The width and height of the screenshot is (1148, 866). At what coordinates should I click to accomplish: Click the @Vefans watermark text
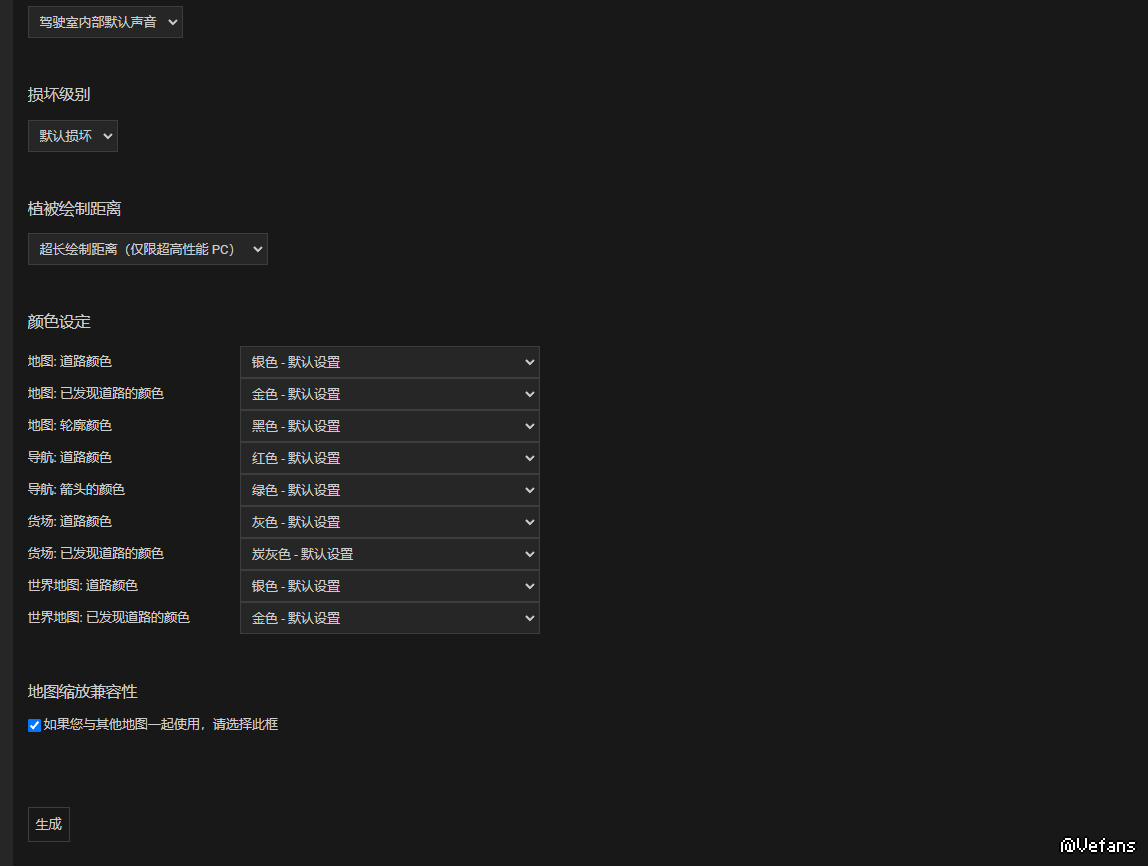click(1098, 846)
